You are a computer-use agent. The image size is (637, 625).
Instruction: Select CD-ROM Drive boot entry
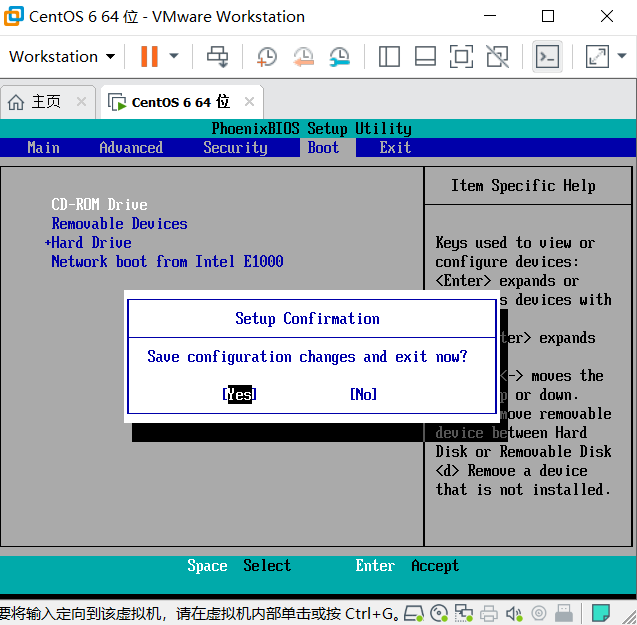(x=99, y=204)
